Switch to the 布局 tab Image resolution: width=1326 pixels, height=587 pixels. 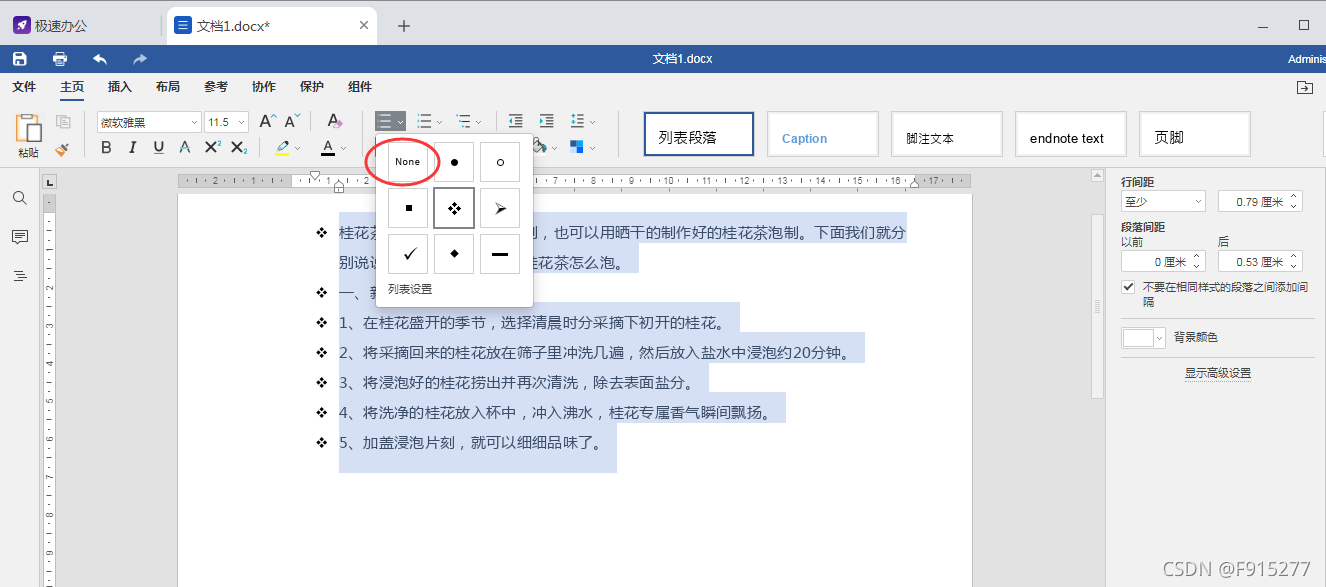168,87
